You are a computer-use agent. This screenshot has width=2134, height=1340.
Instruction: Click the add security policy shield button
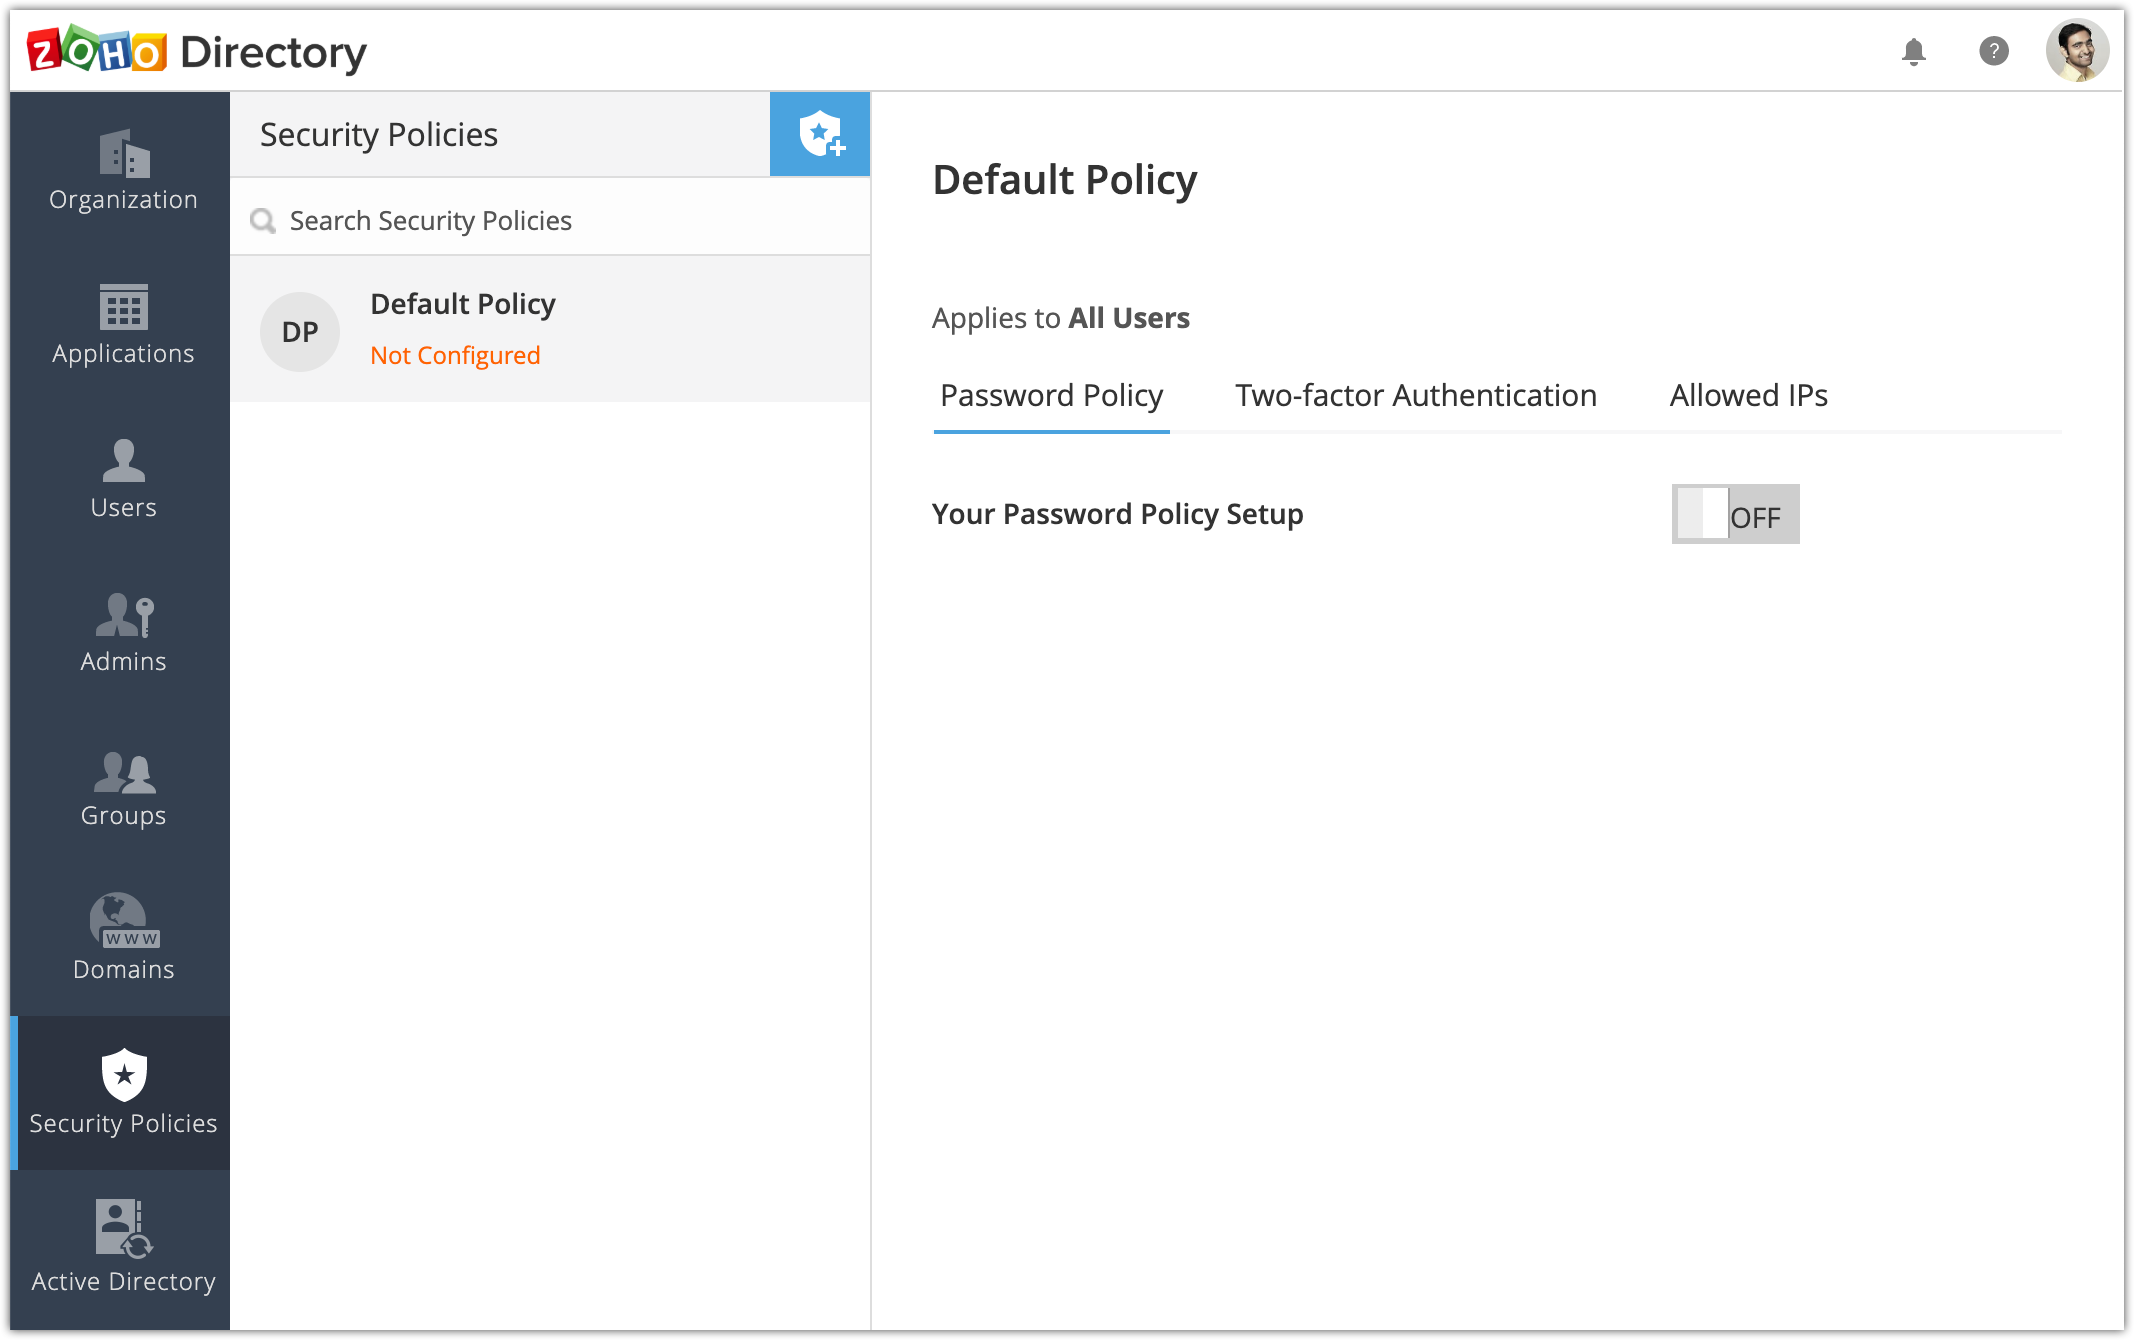[820, 134]
